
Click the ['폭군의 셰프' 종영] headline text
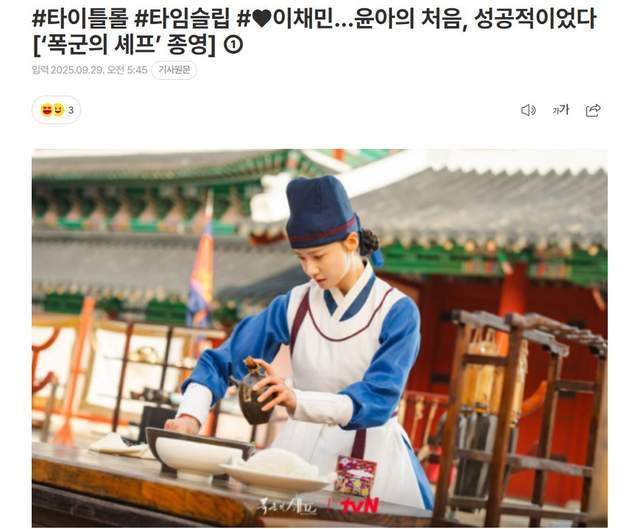(124, 45)
